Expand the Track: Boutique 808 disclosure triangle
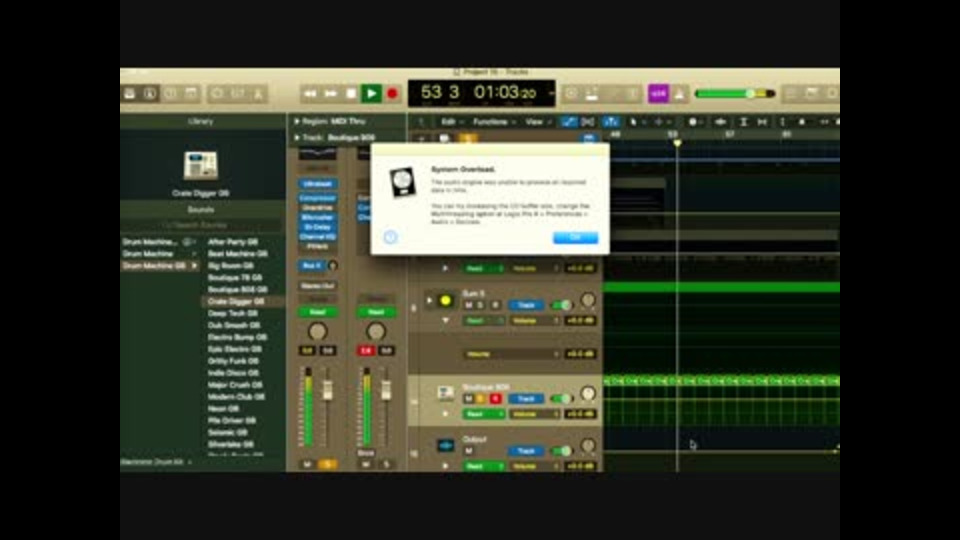The height and width of the screenshot is (540, 960). tap(296, 138)
